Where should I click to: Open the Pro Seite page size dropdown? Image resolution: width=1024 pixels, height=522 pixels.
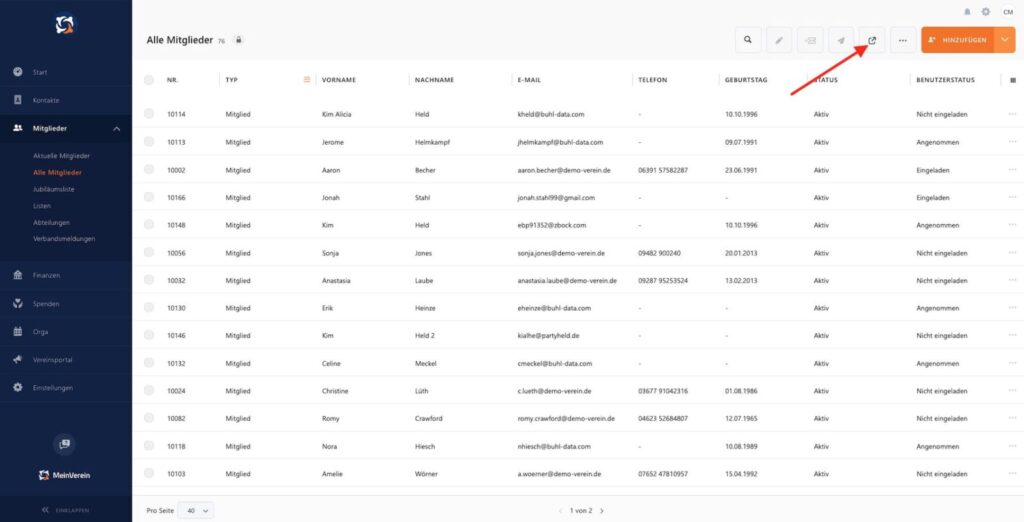click(195, 510)
